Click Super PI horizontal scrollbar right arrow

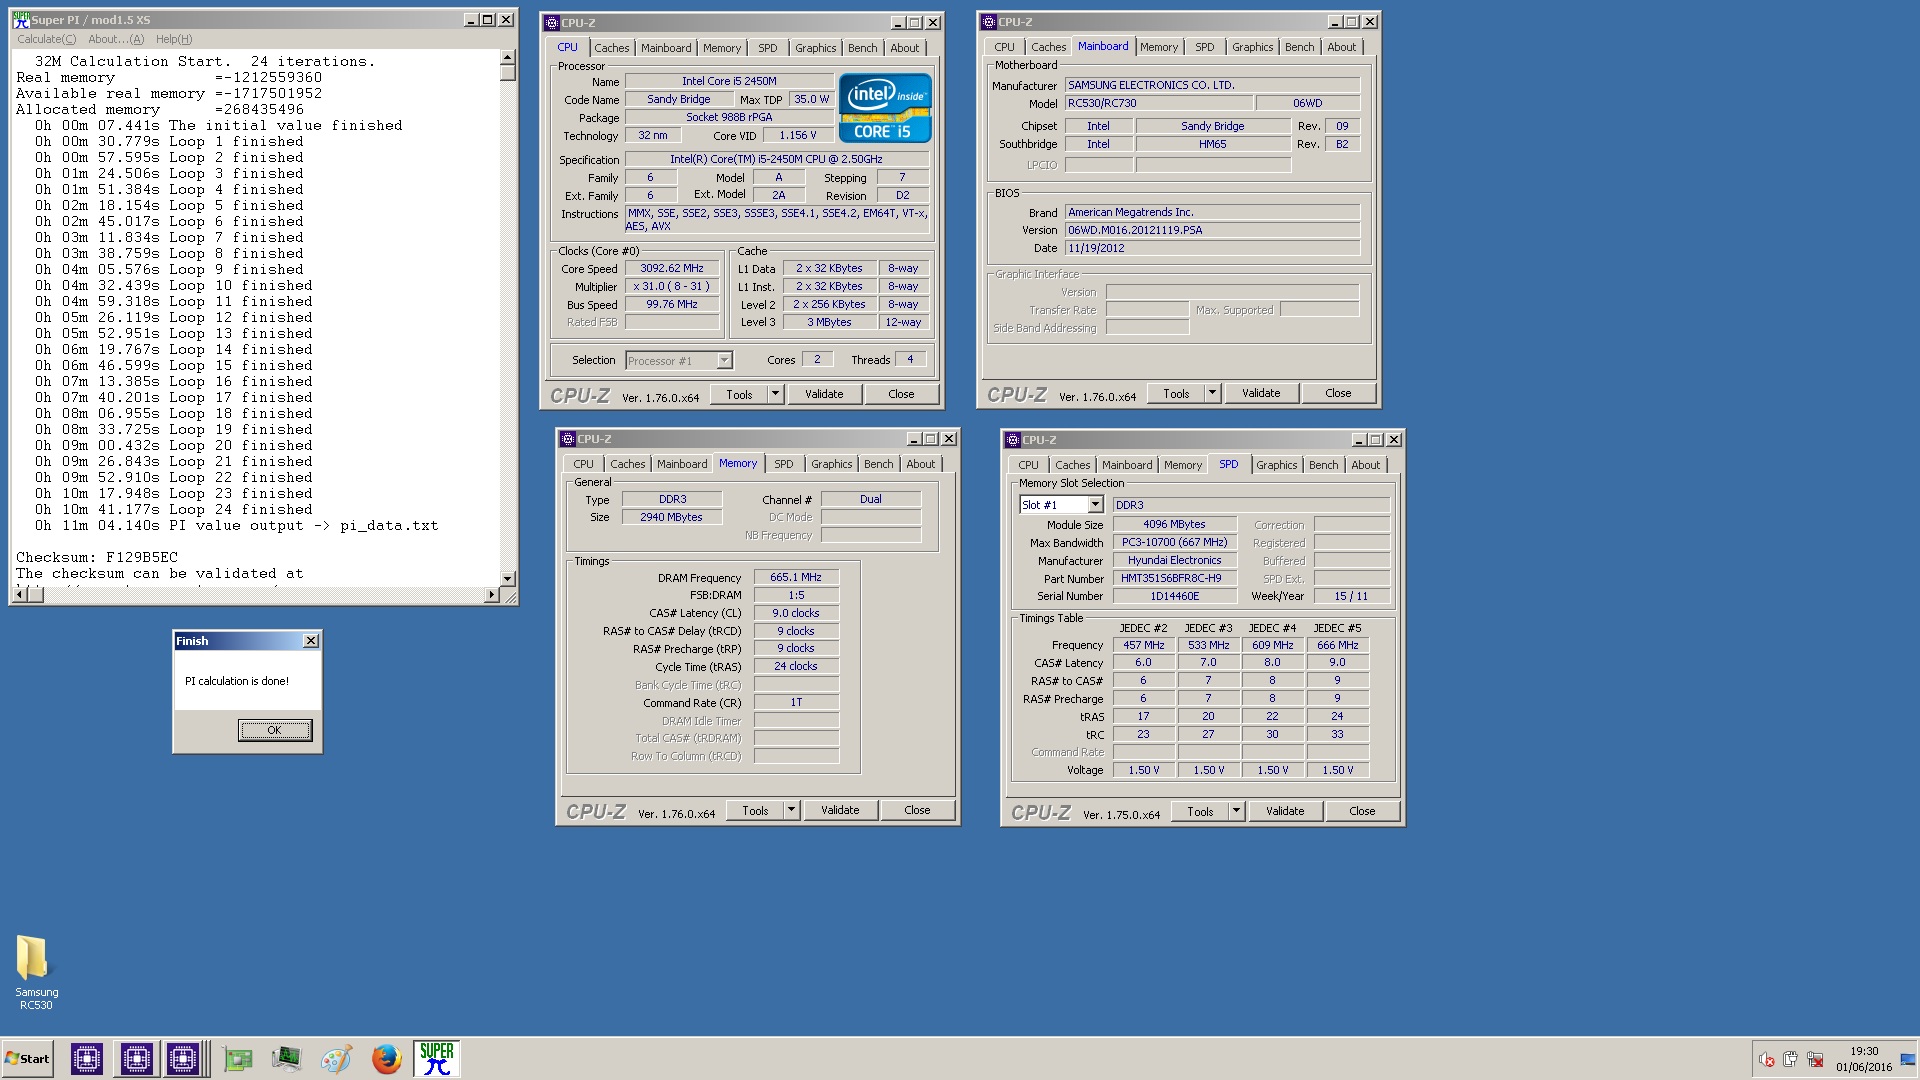point(491,595)
